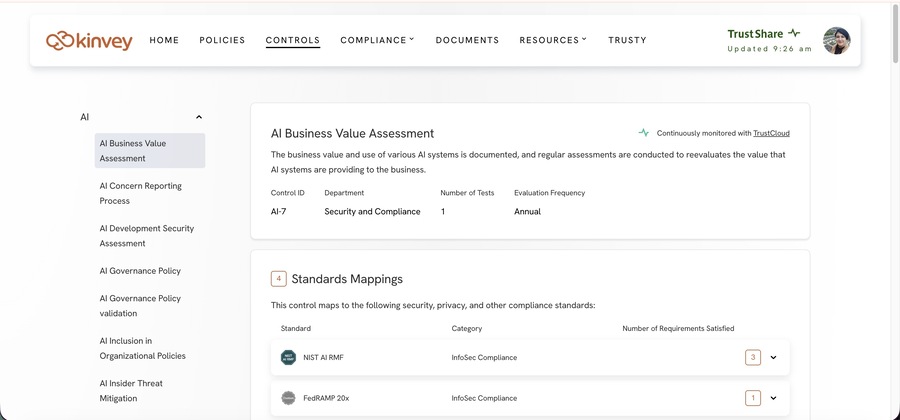Viewport: 900px width, 420px height.
Task: Select AI Governance Policy validation
Action: pyautogui.click(x=140, y=306)
